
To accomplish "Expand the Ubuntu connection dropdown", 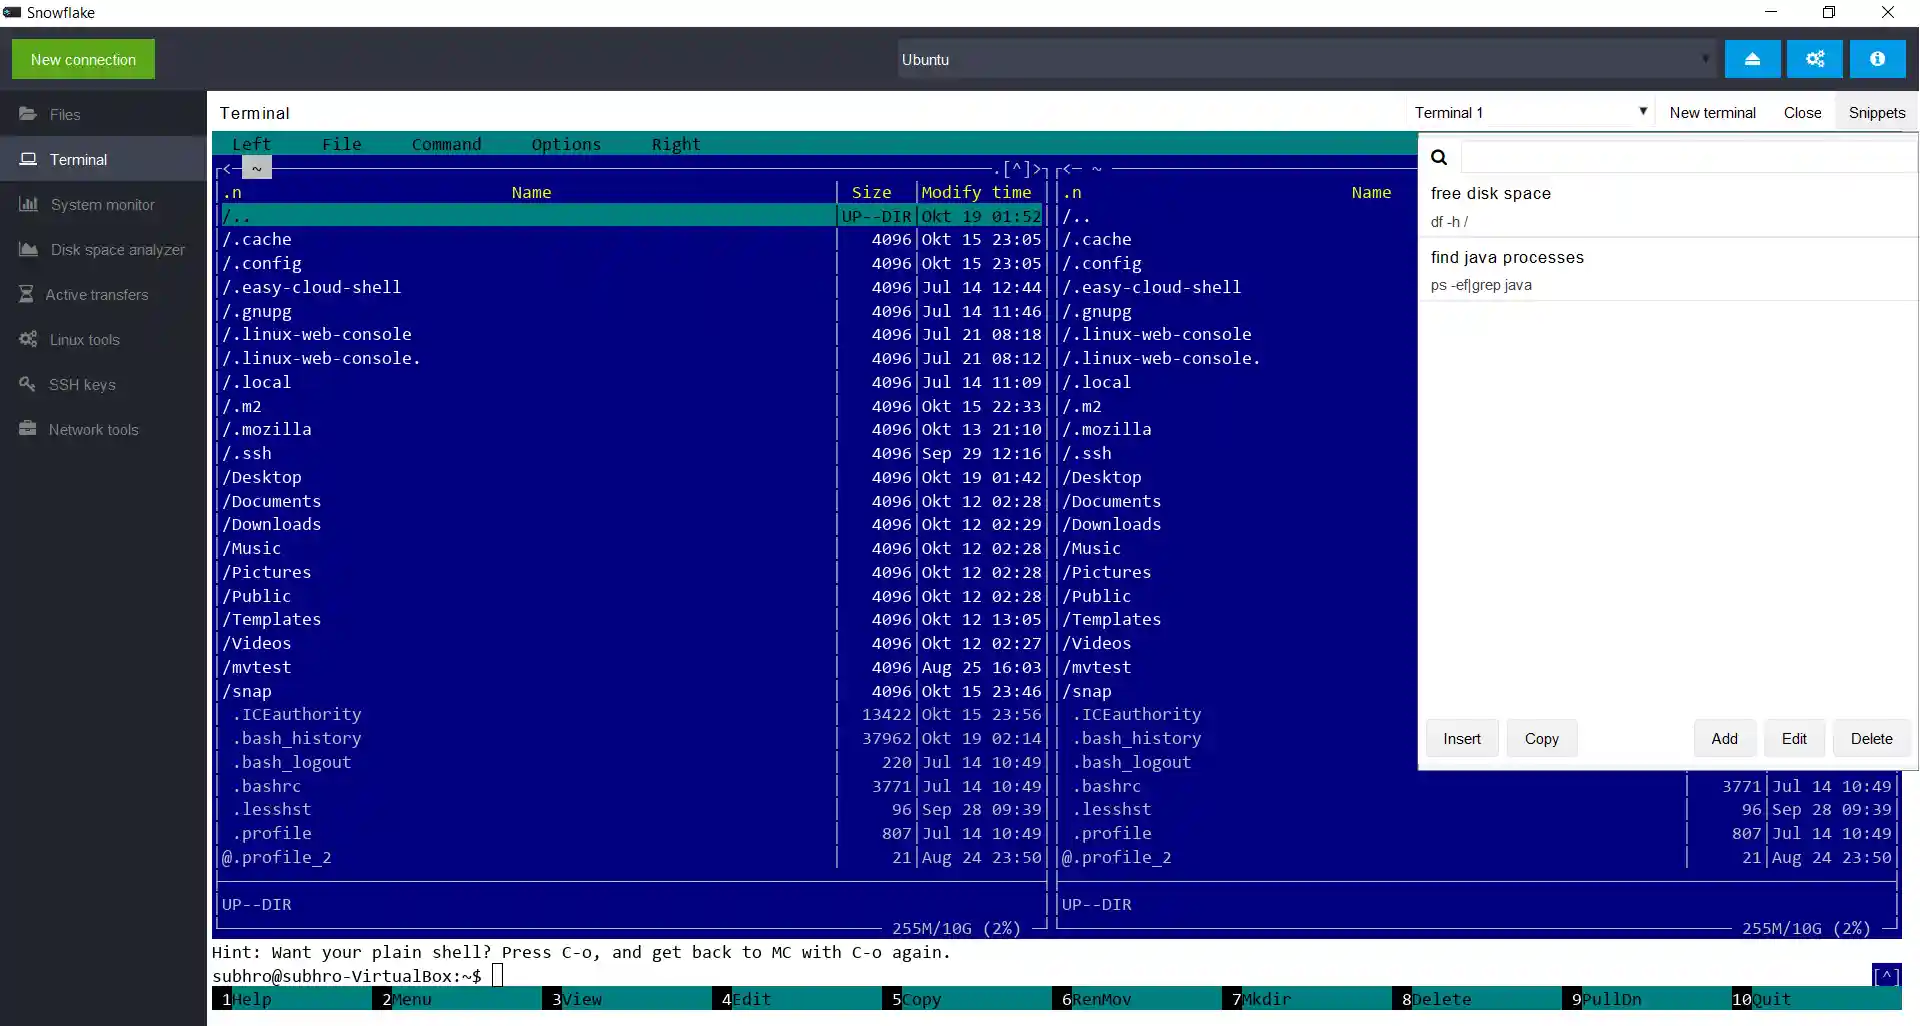I will (1705, 59).
